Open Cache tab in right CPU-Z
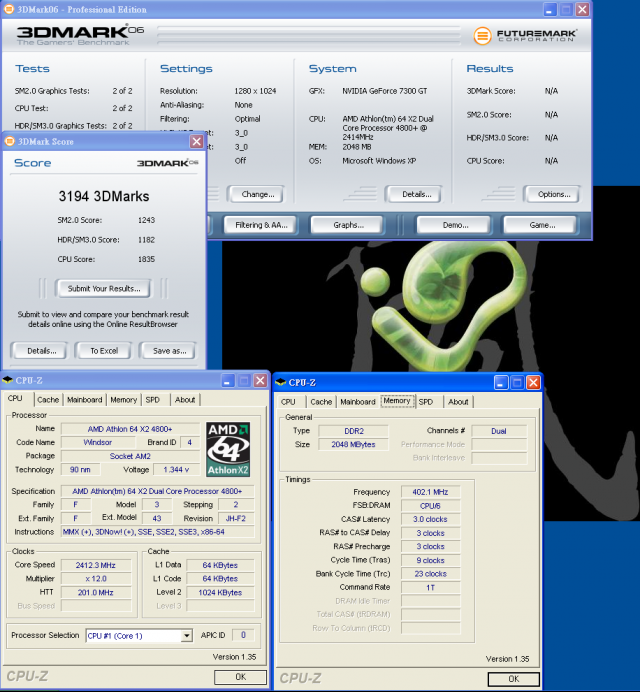The width and height of the screenshot is (640, 692). 321,402
